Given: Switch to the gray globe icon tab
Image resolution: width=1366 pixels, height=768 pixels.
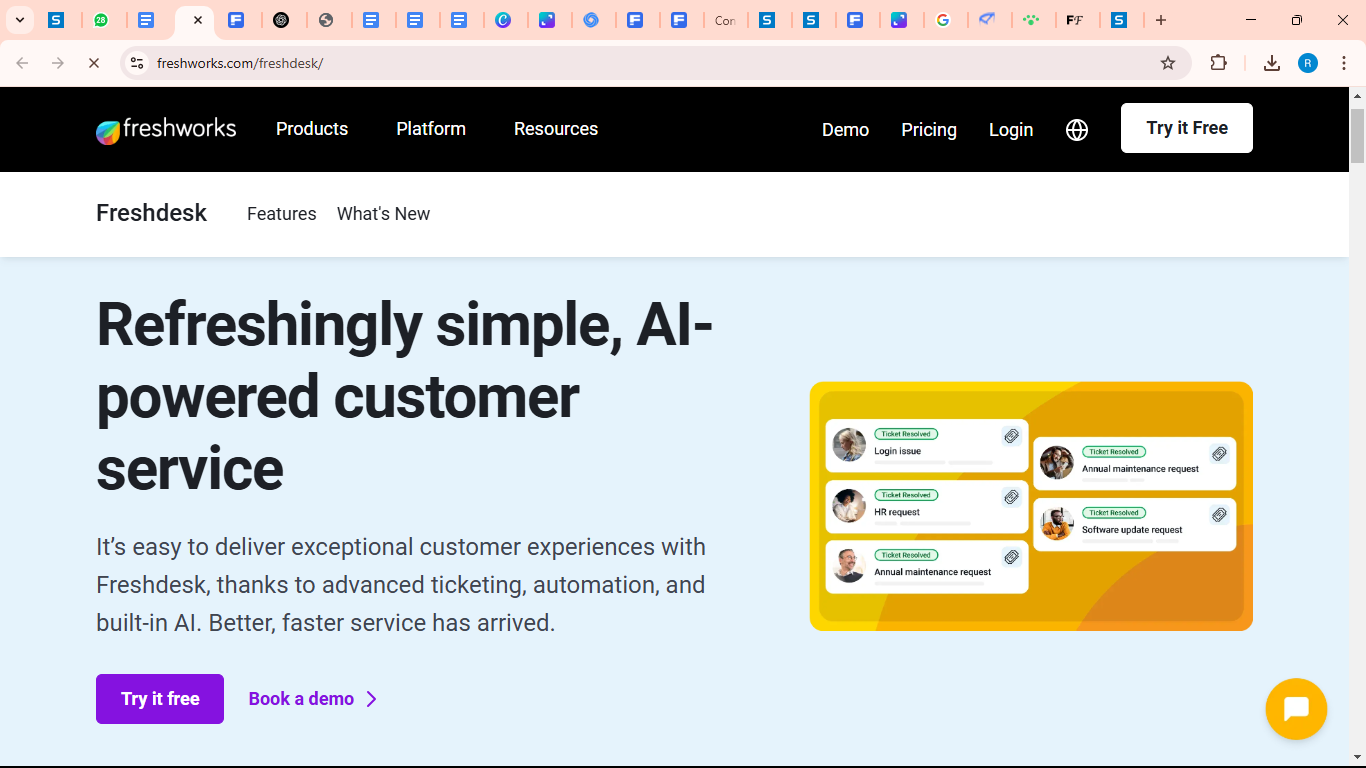Looking at the screenshot, I should click(x=326, y=20).
